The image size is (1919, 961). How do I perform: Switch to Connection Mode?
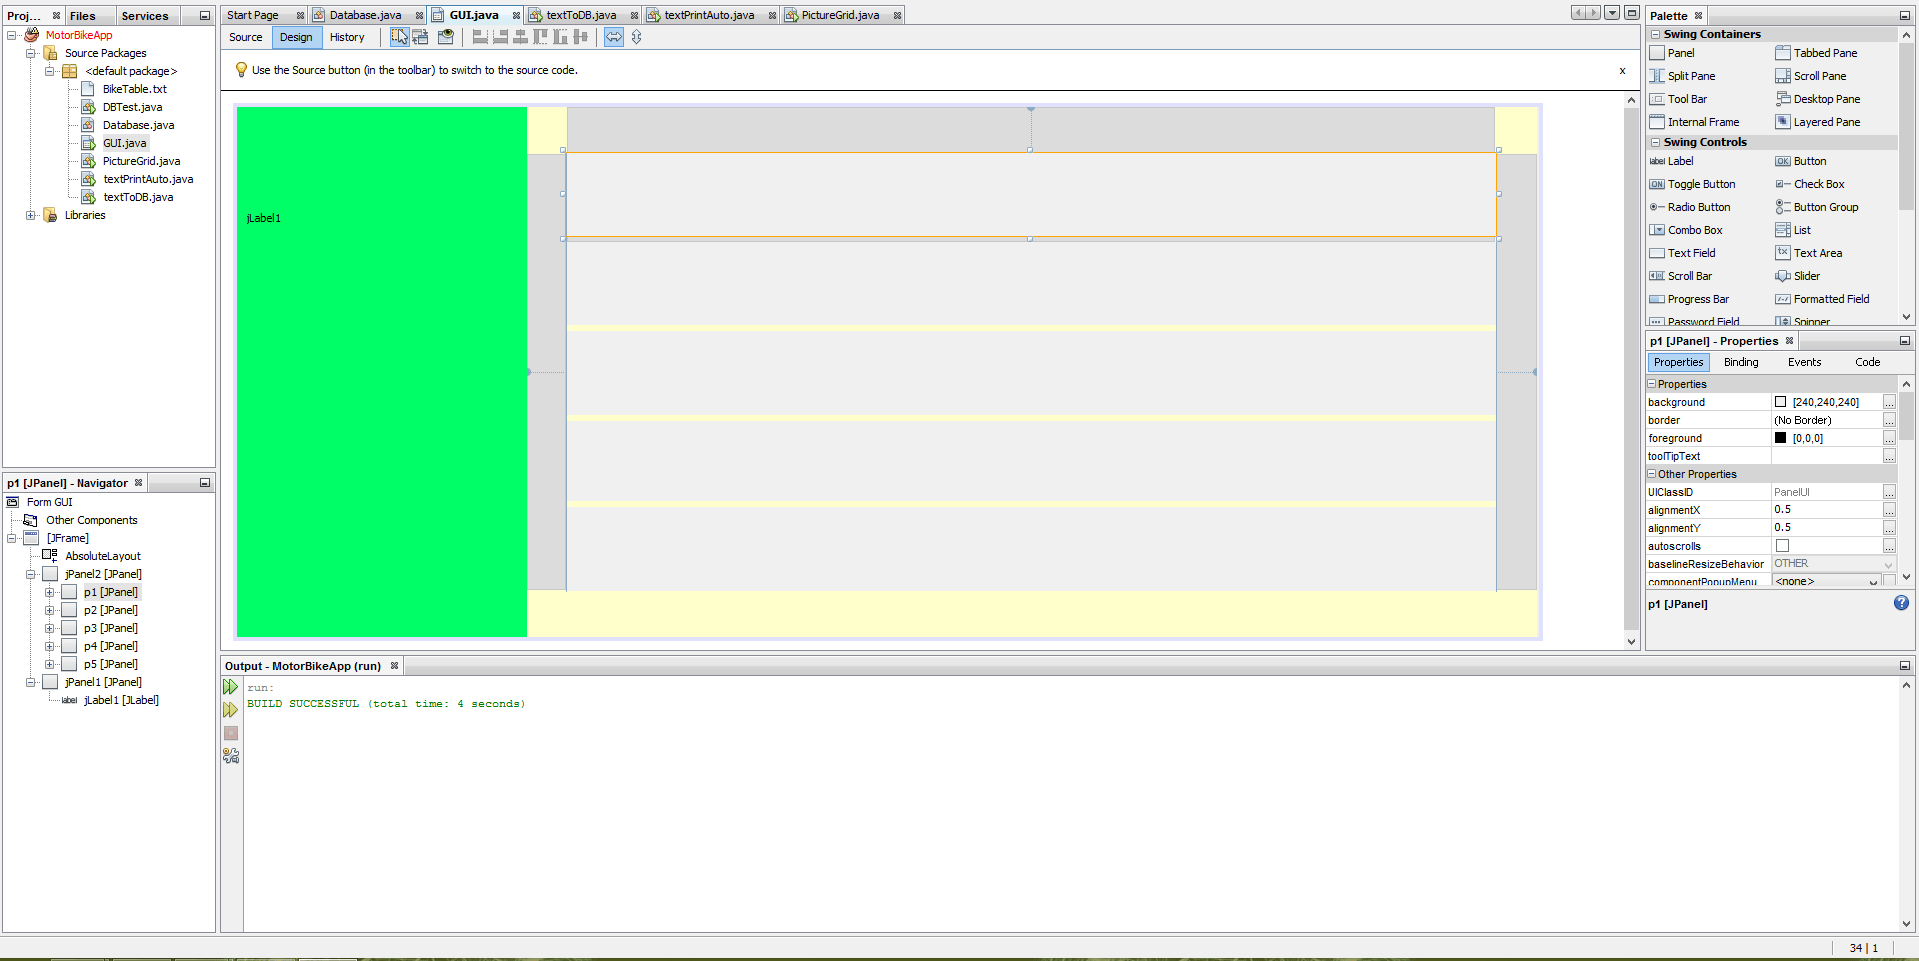point(420,37)
